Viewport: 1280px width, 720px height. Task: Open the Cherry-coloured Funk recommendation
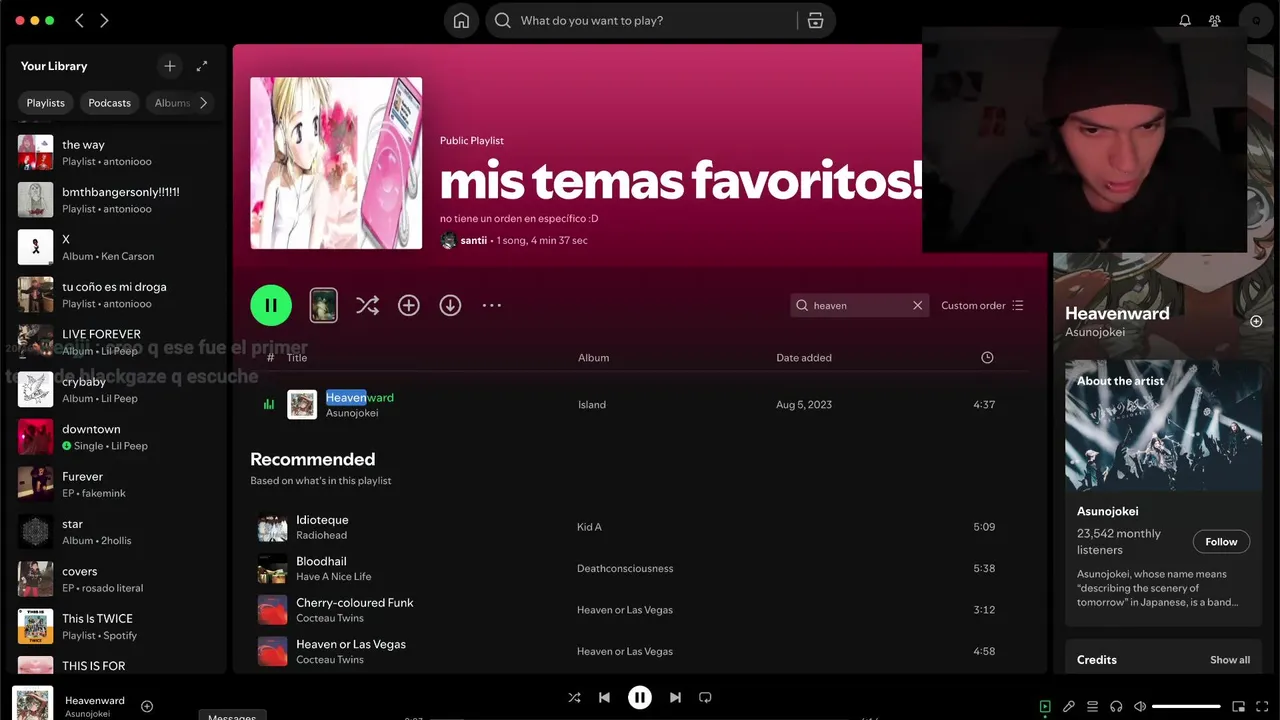click(640, 610)
